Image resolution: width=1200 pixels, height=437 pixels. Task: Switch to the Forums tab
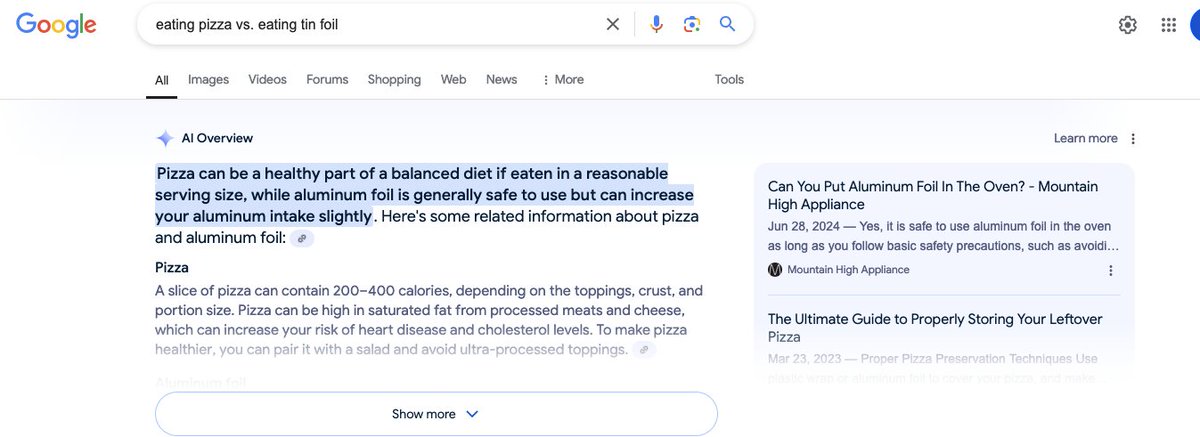pyautogui.click(x=327, y=80)
